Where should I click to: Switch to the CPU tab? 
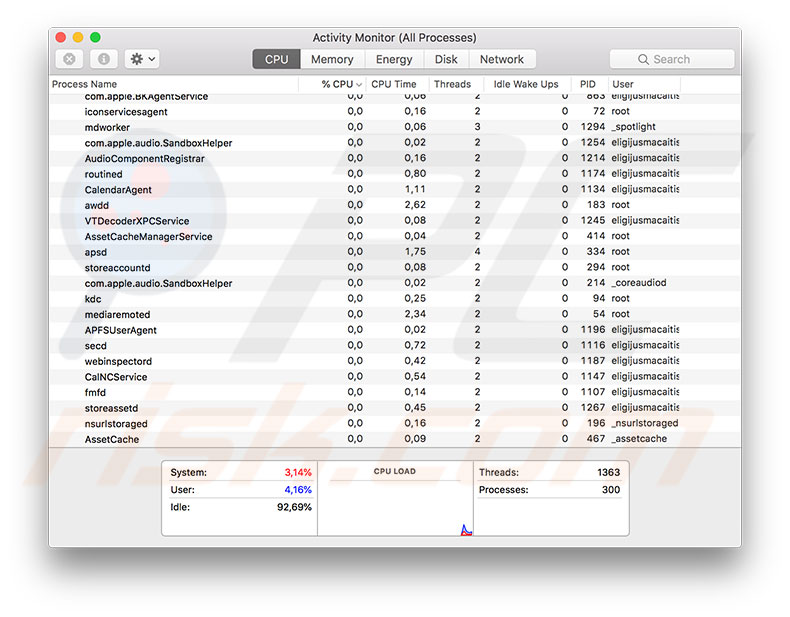pyautogui.click(x=276, y=59)
